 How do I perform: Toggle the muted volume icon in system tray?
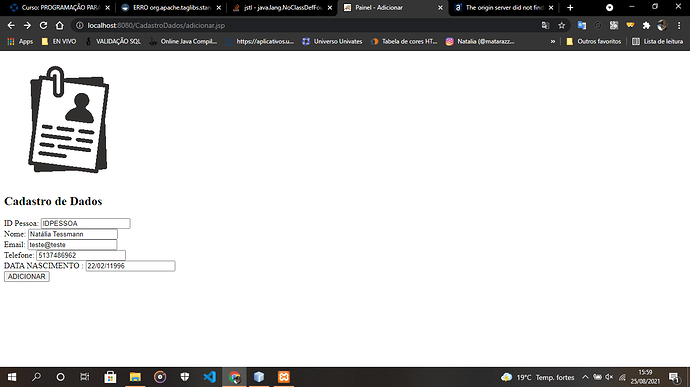point(609,377)
